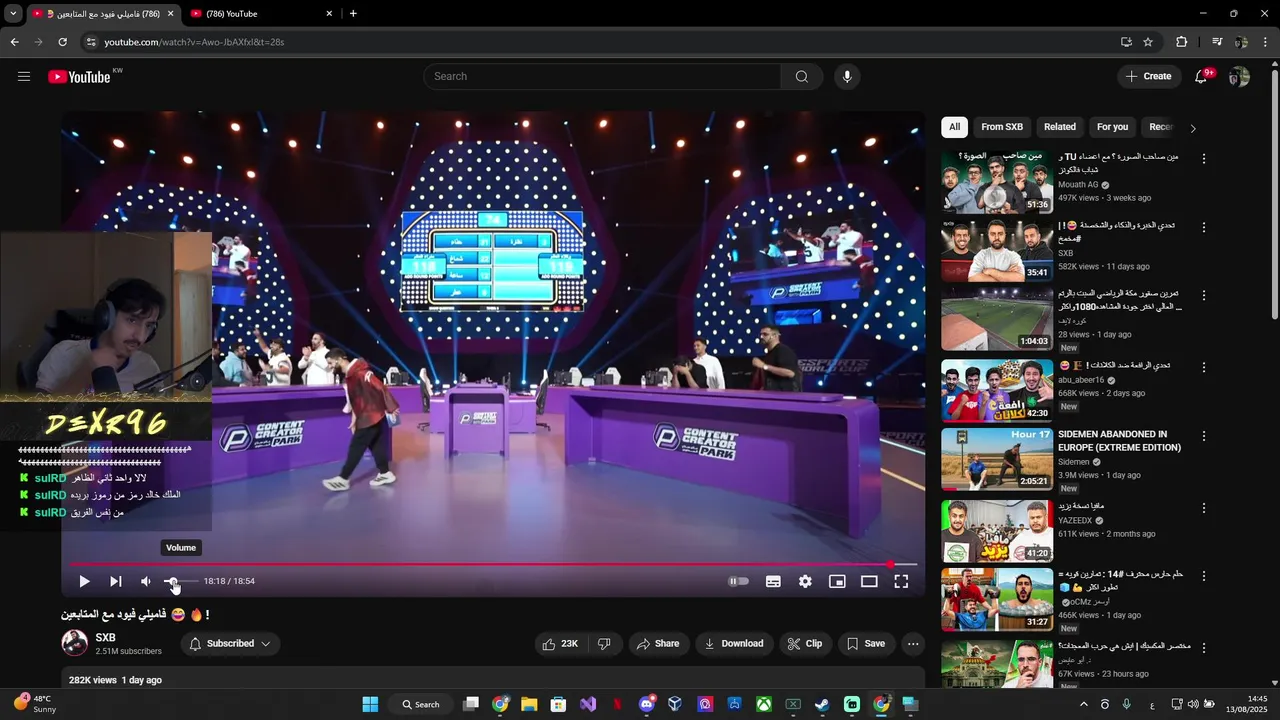Open the account avatar menu
The height and width of the screenshot is (720, 1280).
coord(1239,77)
